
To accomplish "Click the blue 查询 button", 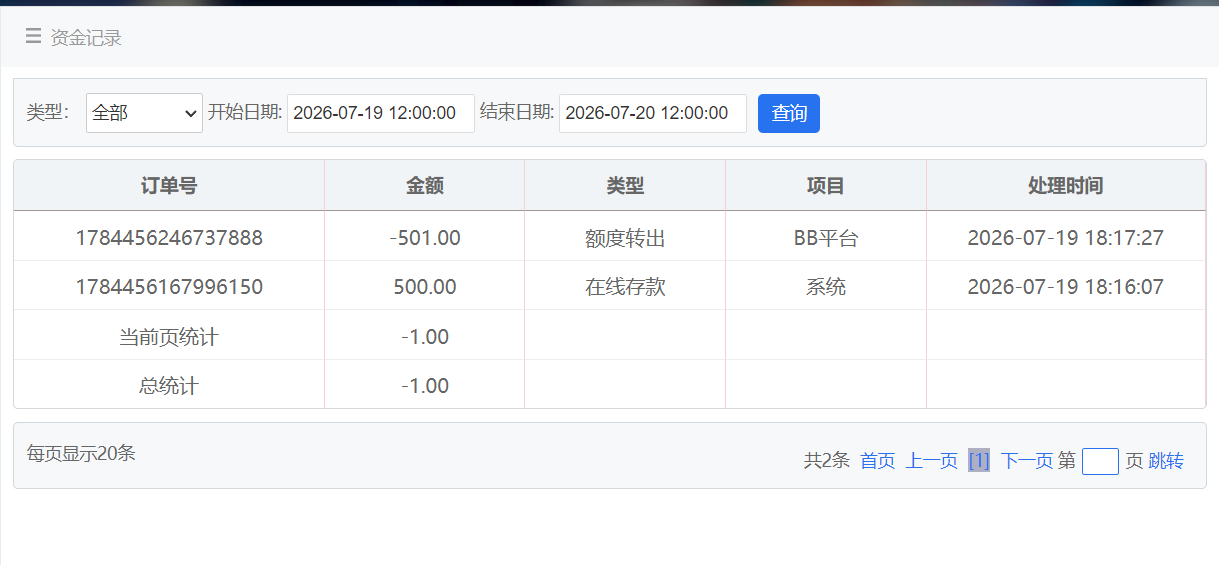I will [x=789, y=113].
